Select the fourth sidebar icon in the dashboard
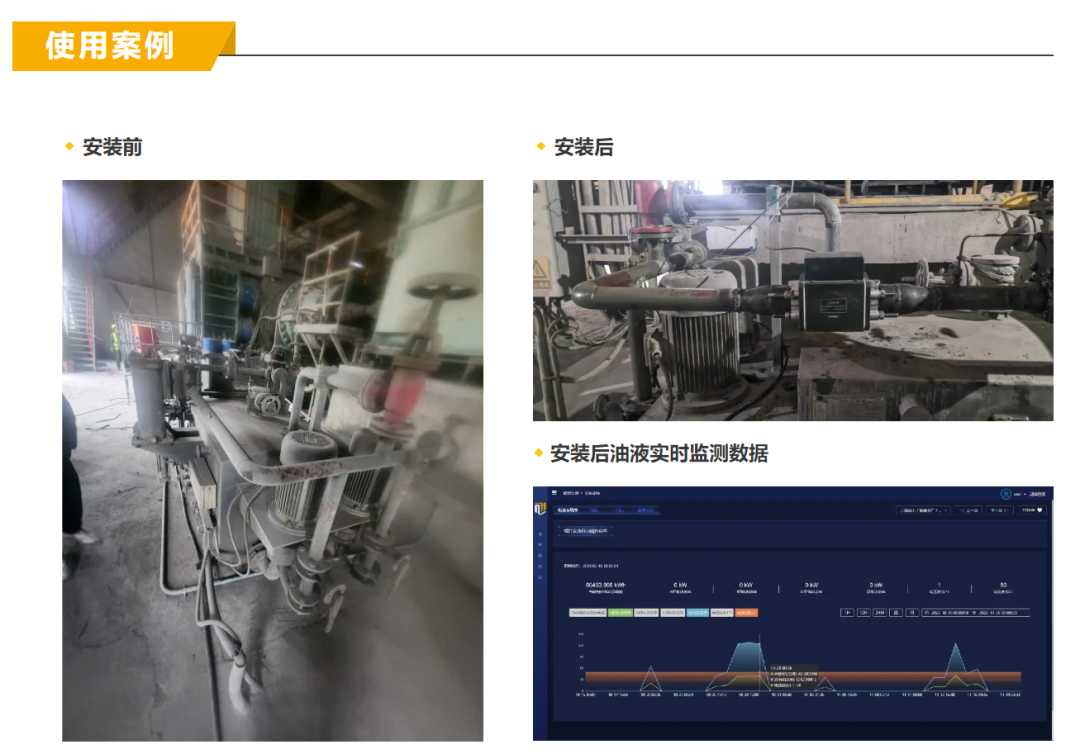 (x=540, y=567)
